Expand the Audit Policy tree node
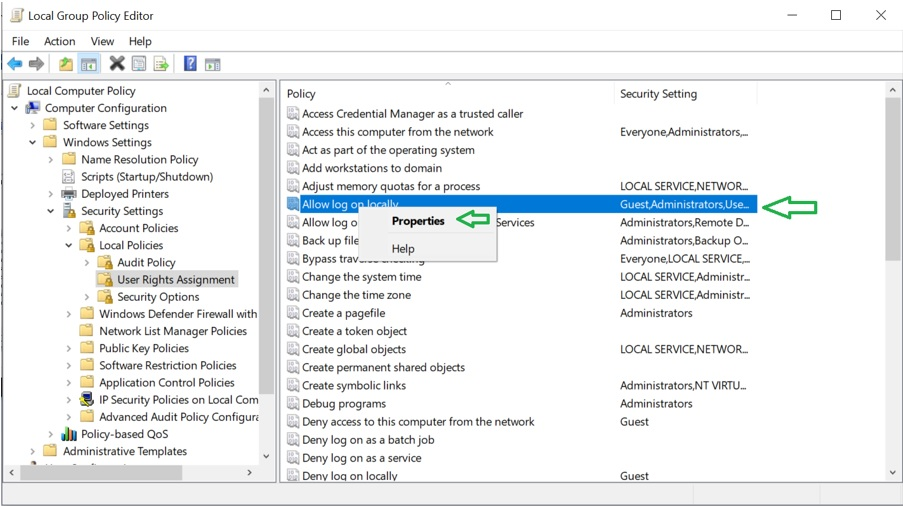 pos(87,263)
